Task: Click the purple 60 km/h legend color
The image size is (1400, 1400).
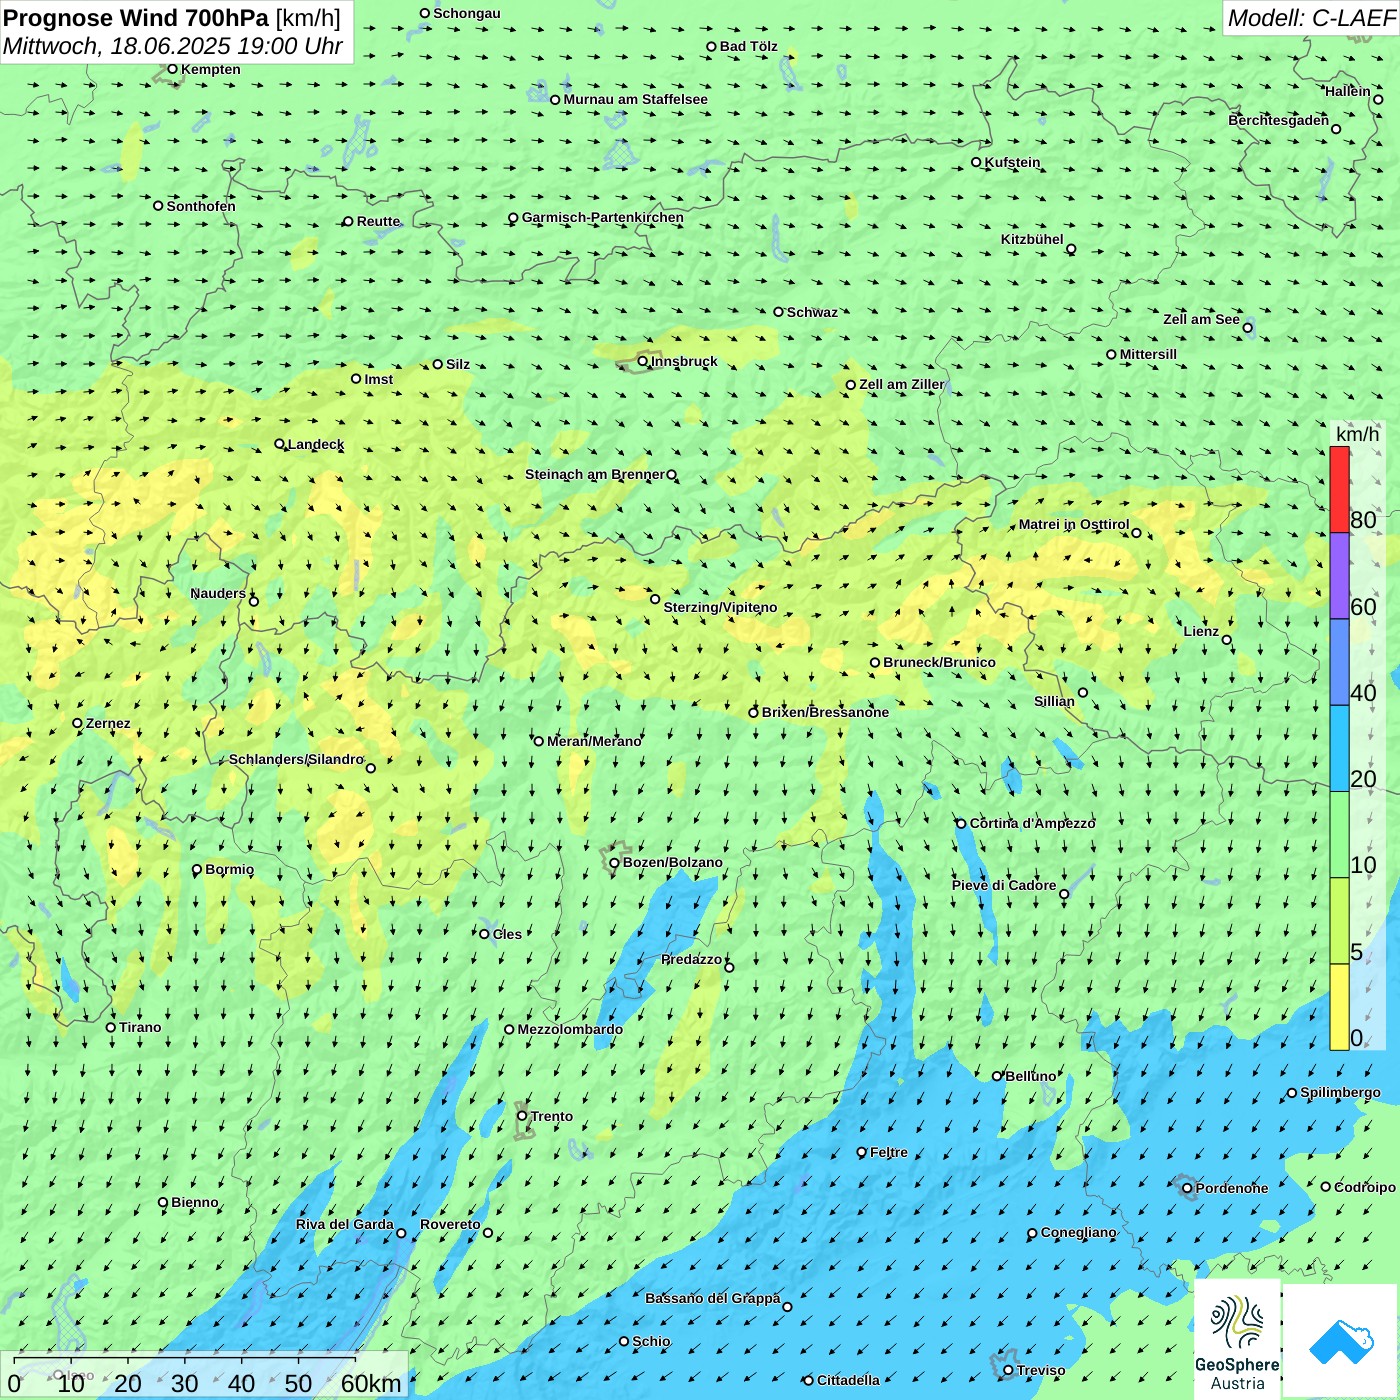Action: coord(1339,576)
